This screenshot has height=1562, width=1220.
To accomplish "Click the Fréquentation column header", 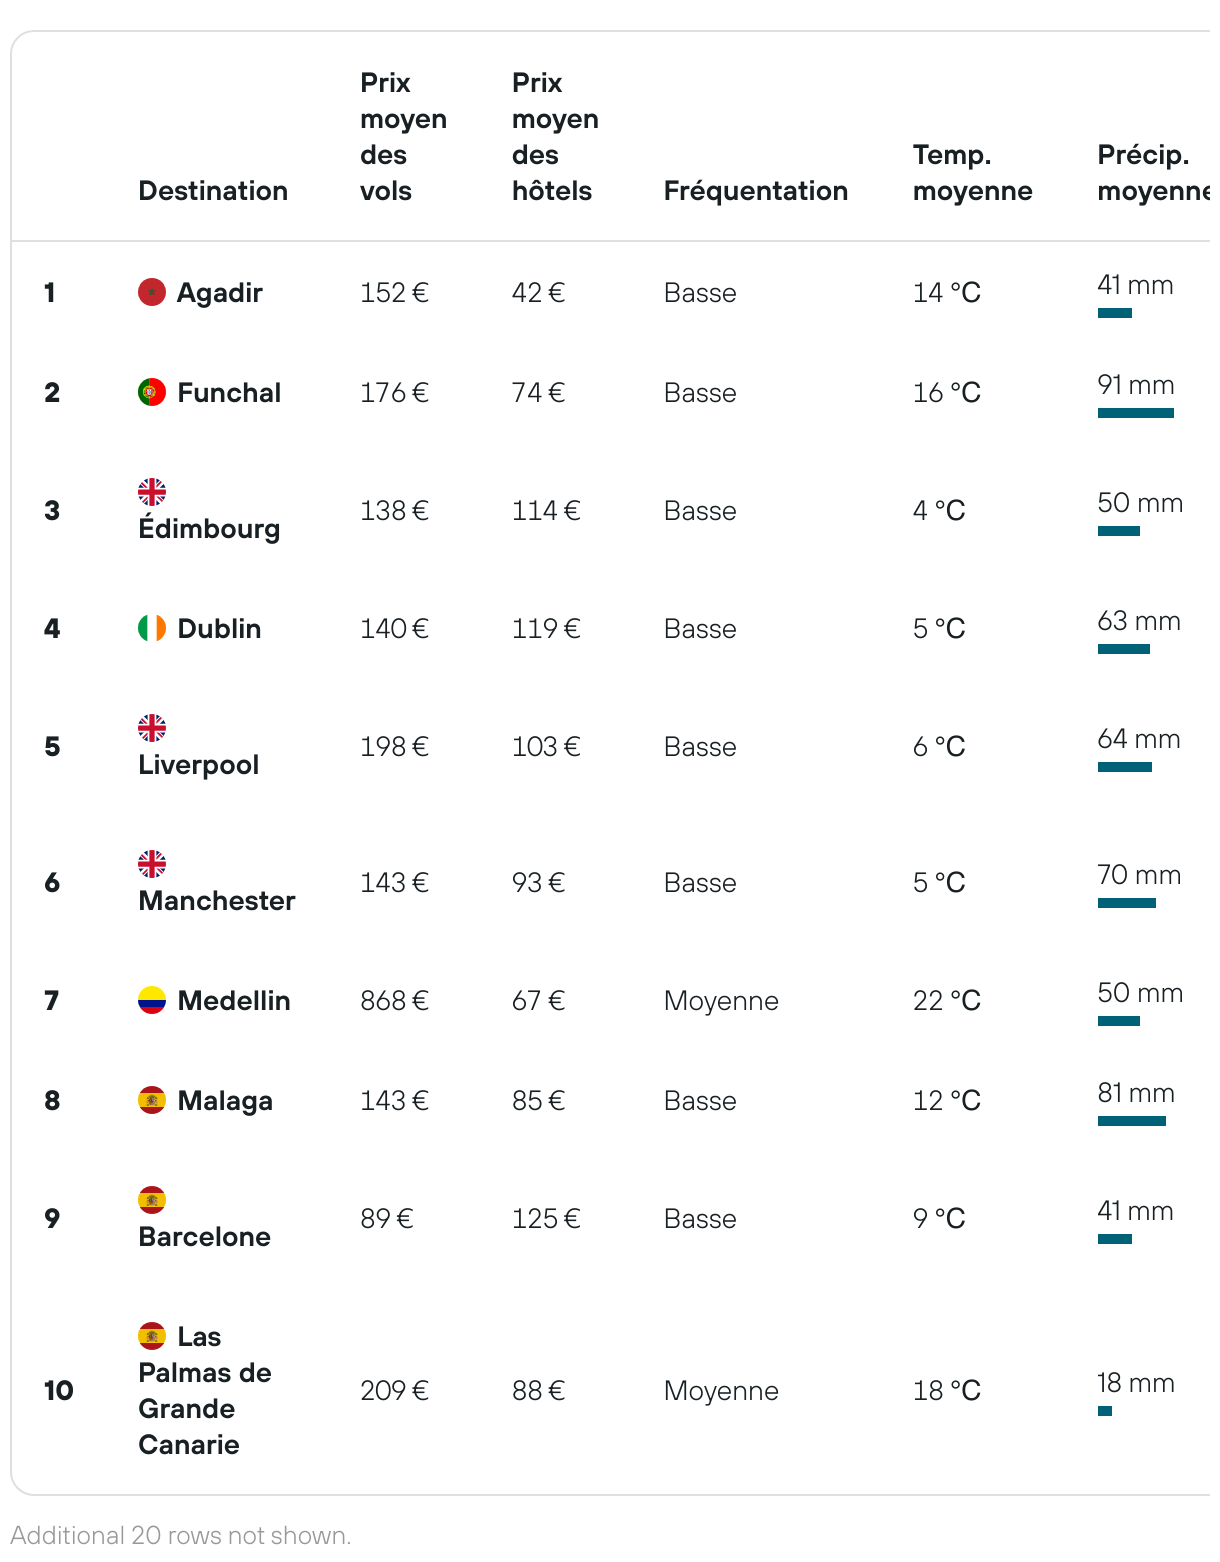I will [x=756, y=191].
